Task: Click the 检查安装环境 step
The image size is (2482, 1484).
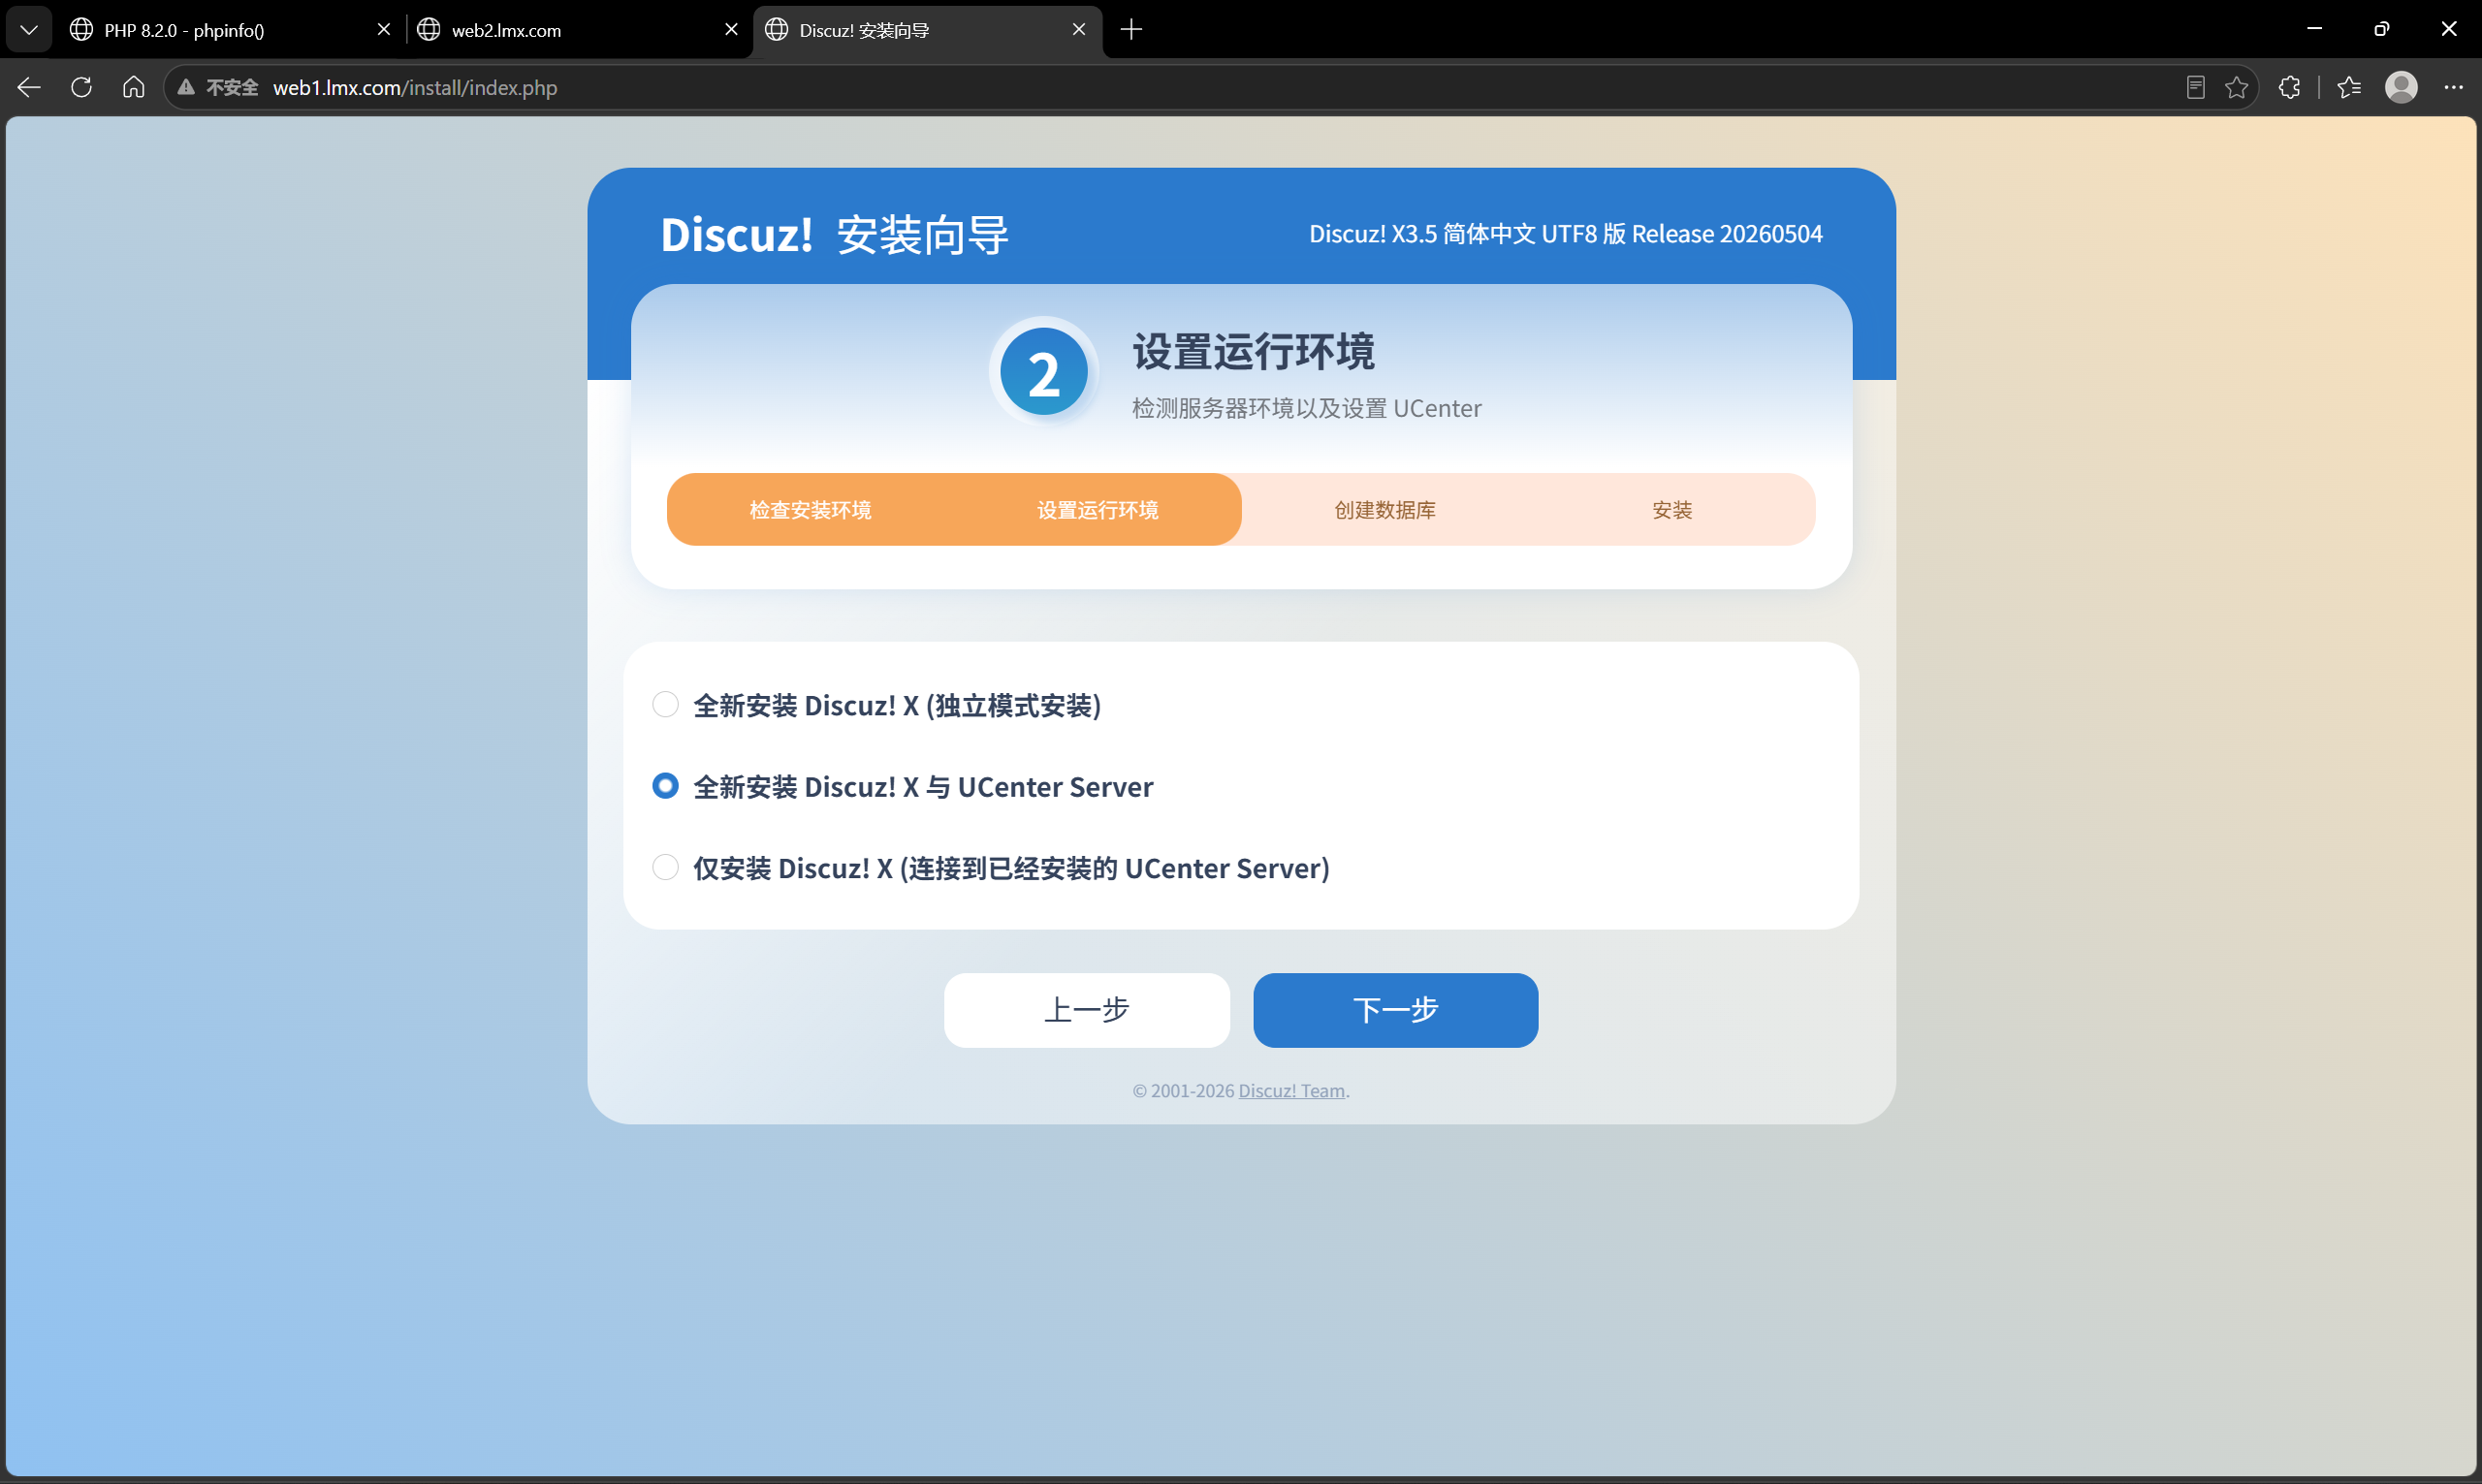Action: pos(810,509)
